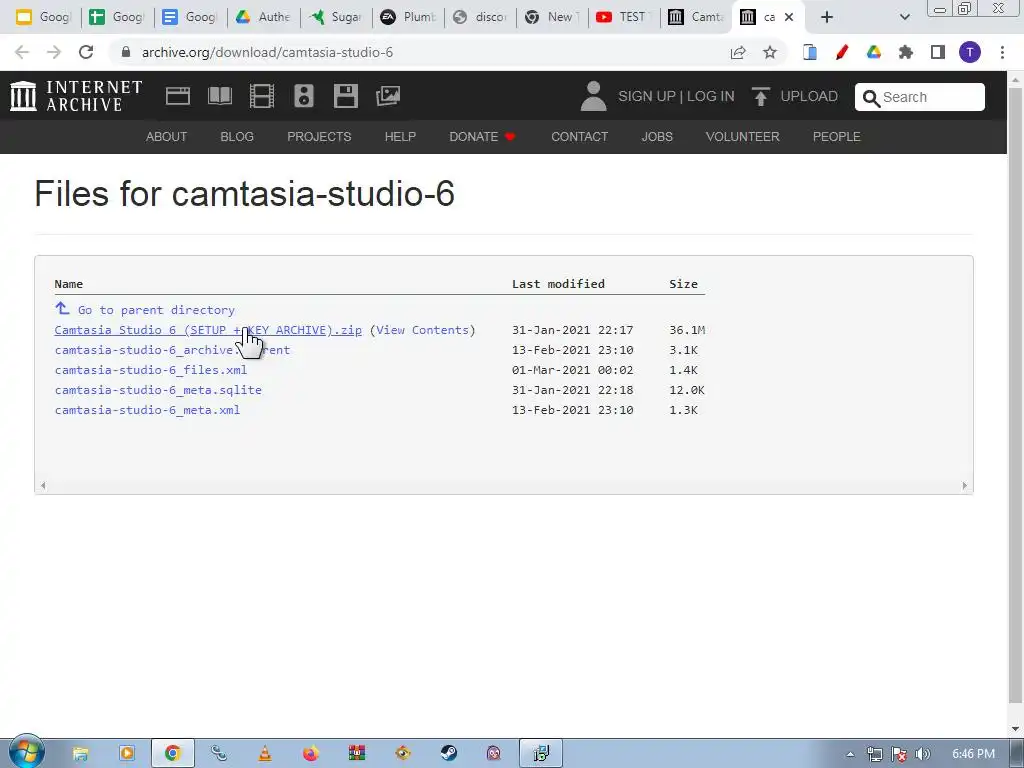Open the Google Drive extension icon
Screen dimensions: 1024x768
coord(874,52)
